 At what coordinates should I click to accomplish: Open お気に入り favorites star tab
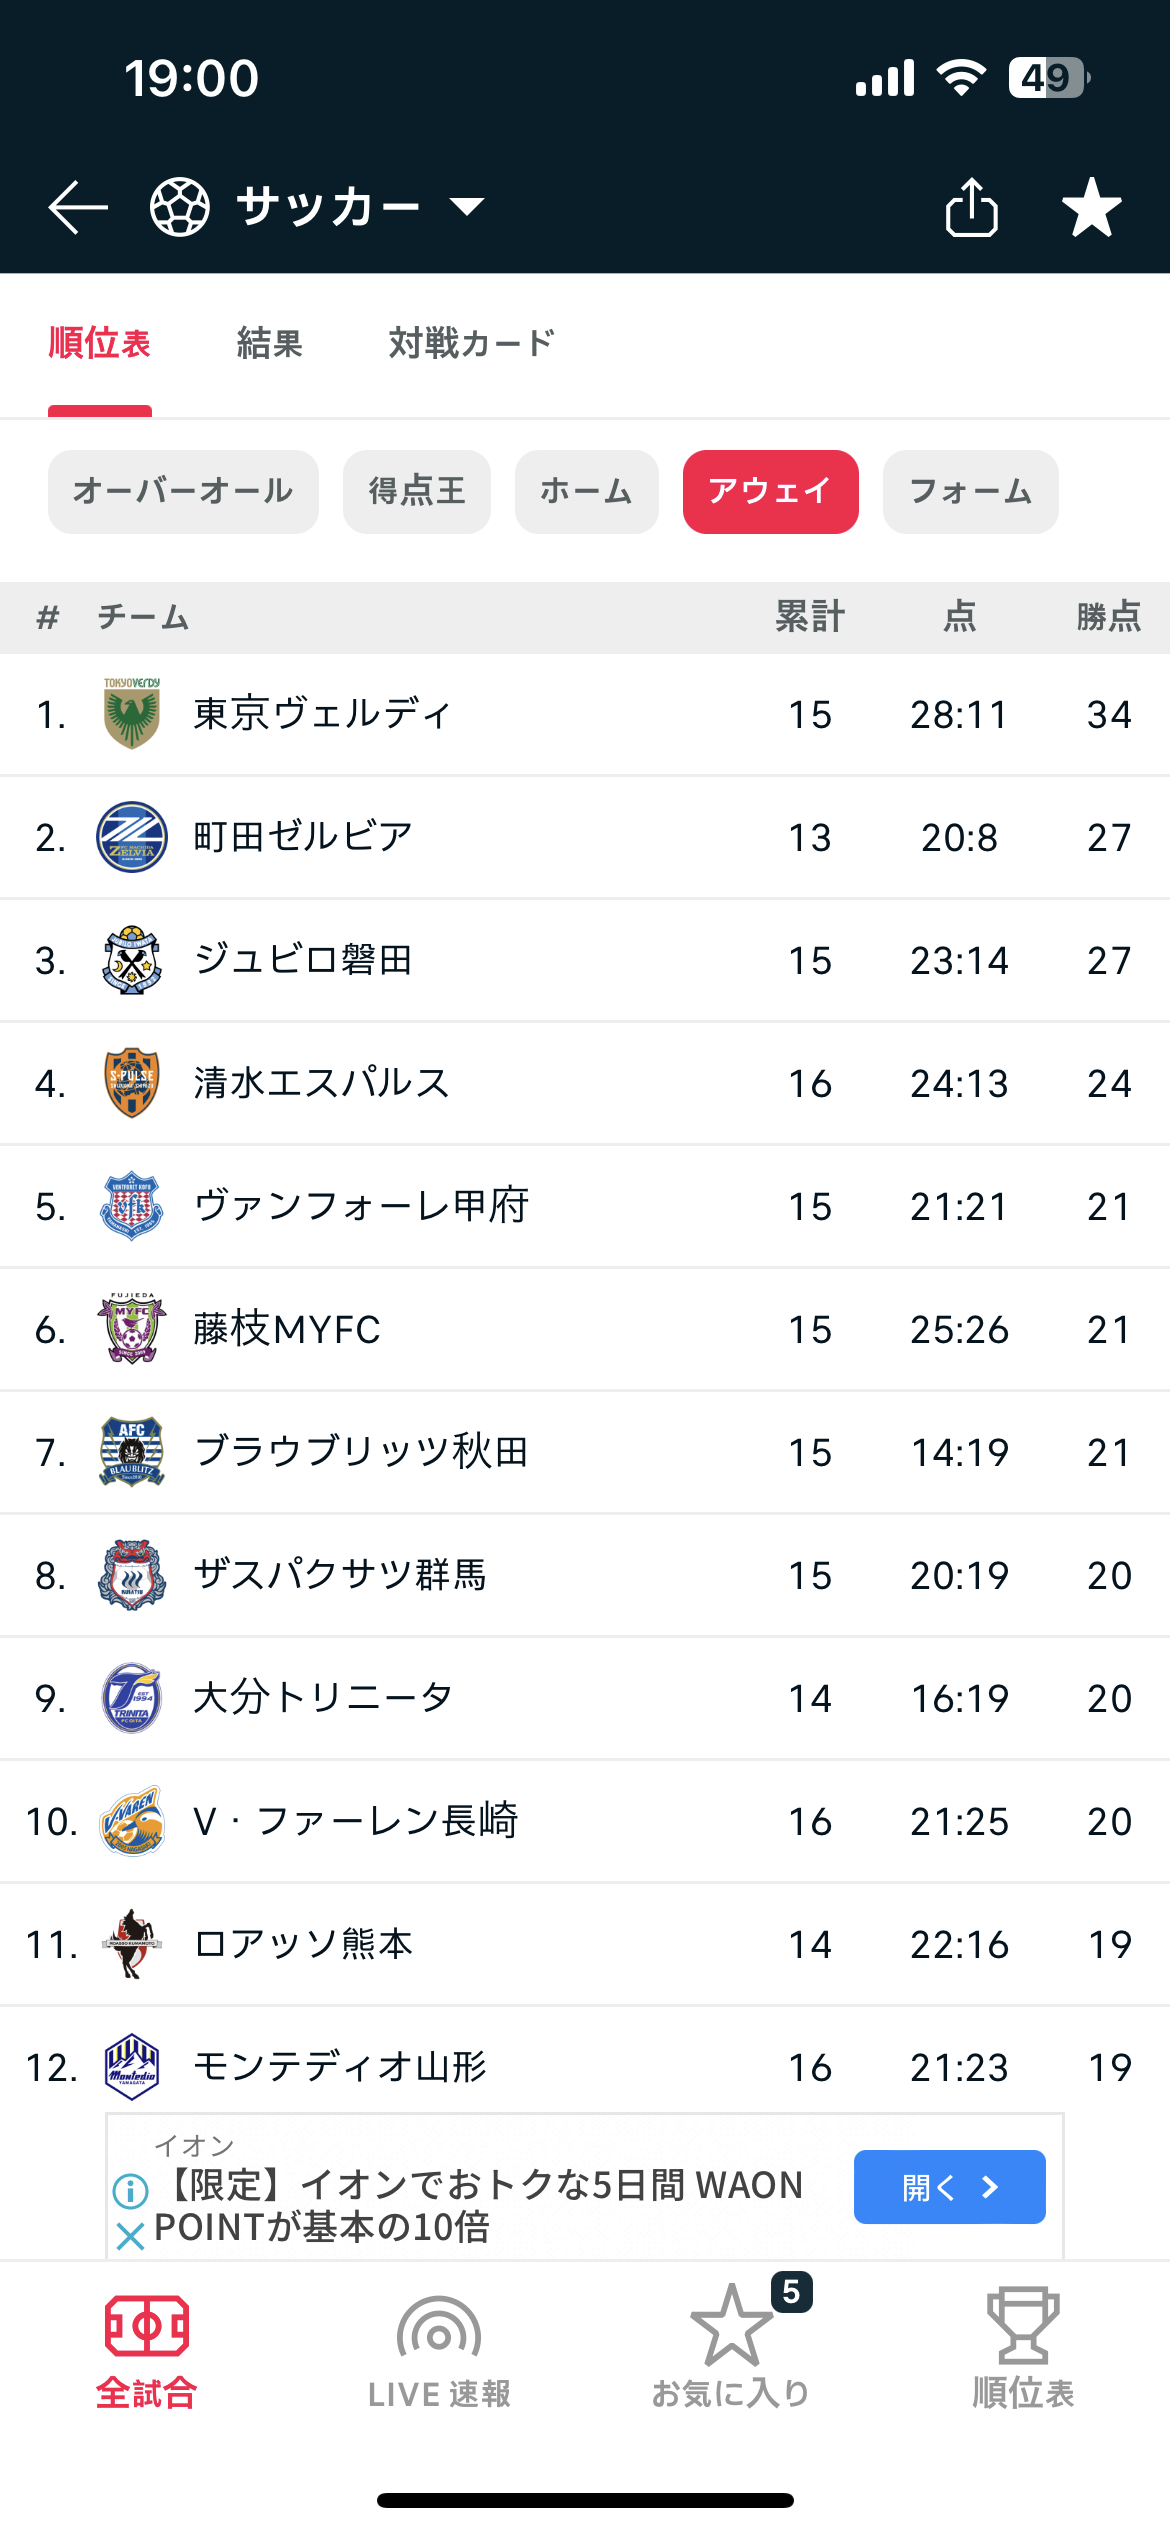coord(731,2348)
